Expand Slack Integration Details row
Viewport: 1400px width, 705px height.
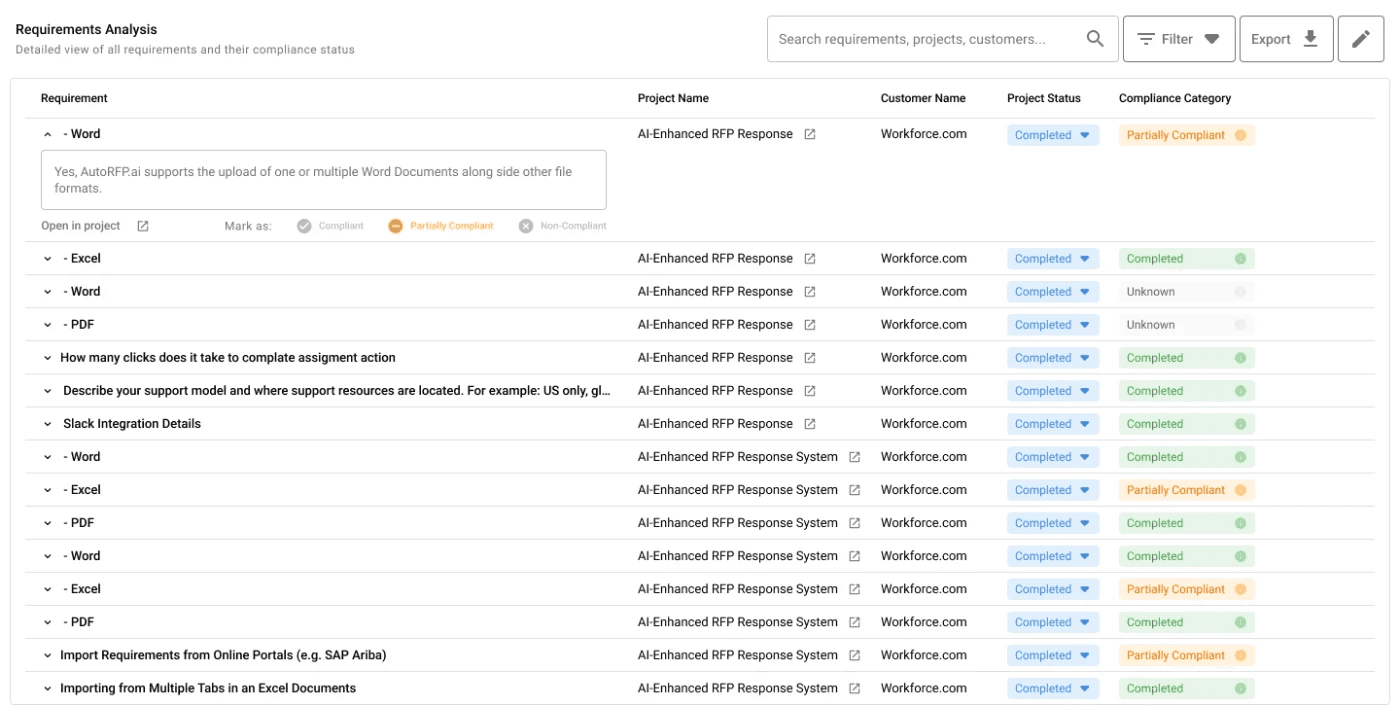[x=47, y=424]
